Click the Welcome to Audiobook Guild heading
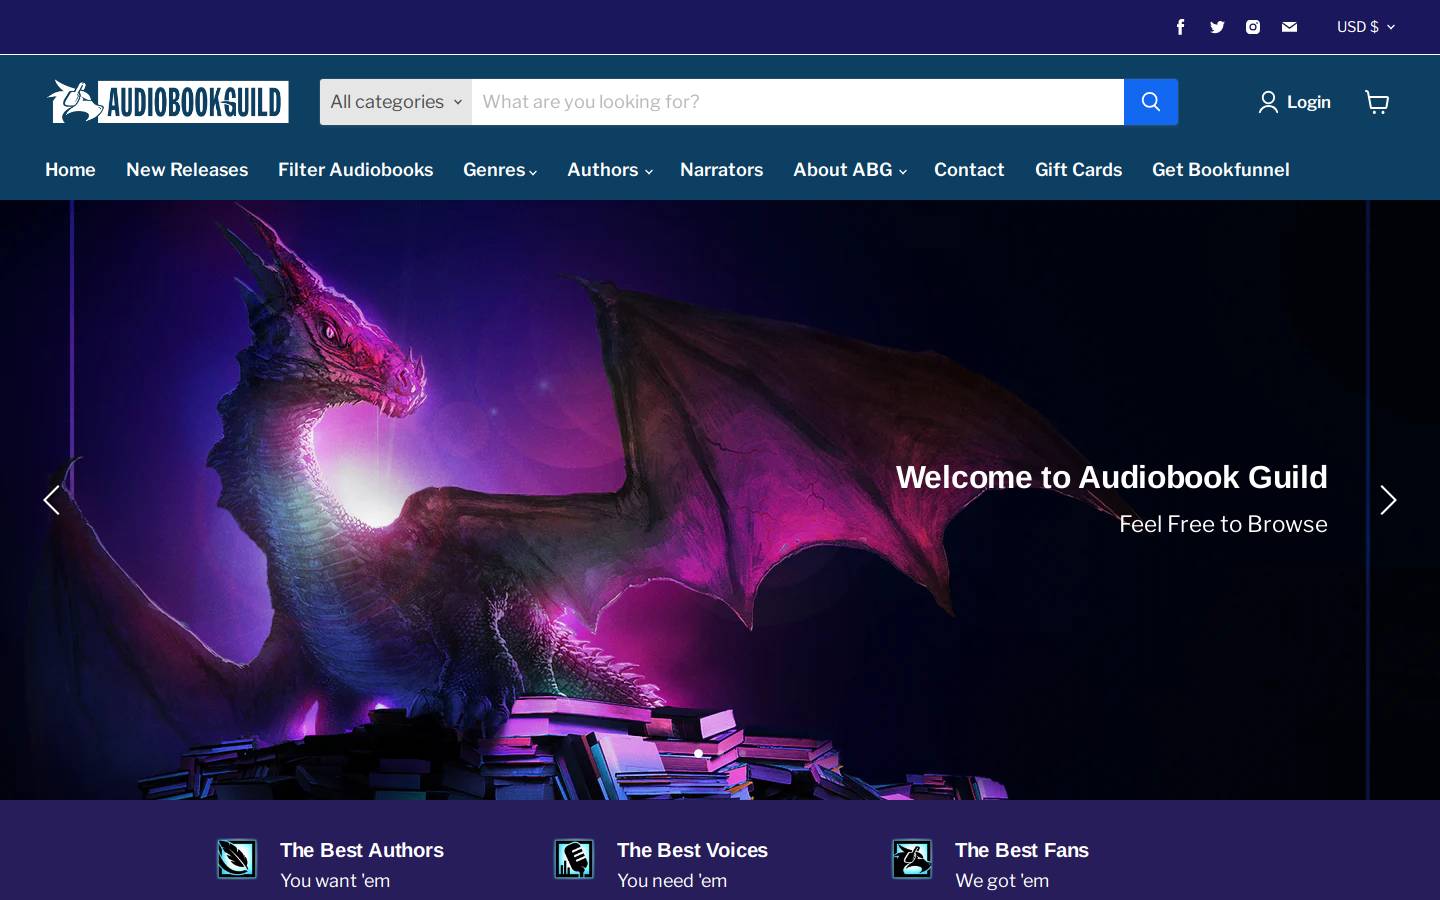 tap(1111, 477)
